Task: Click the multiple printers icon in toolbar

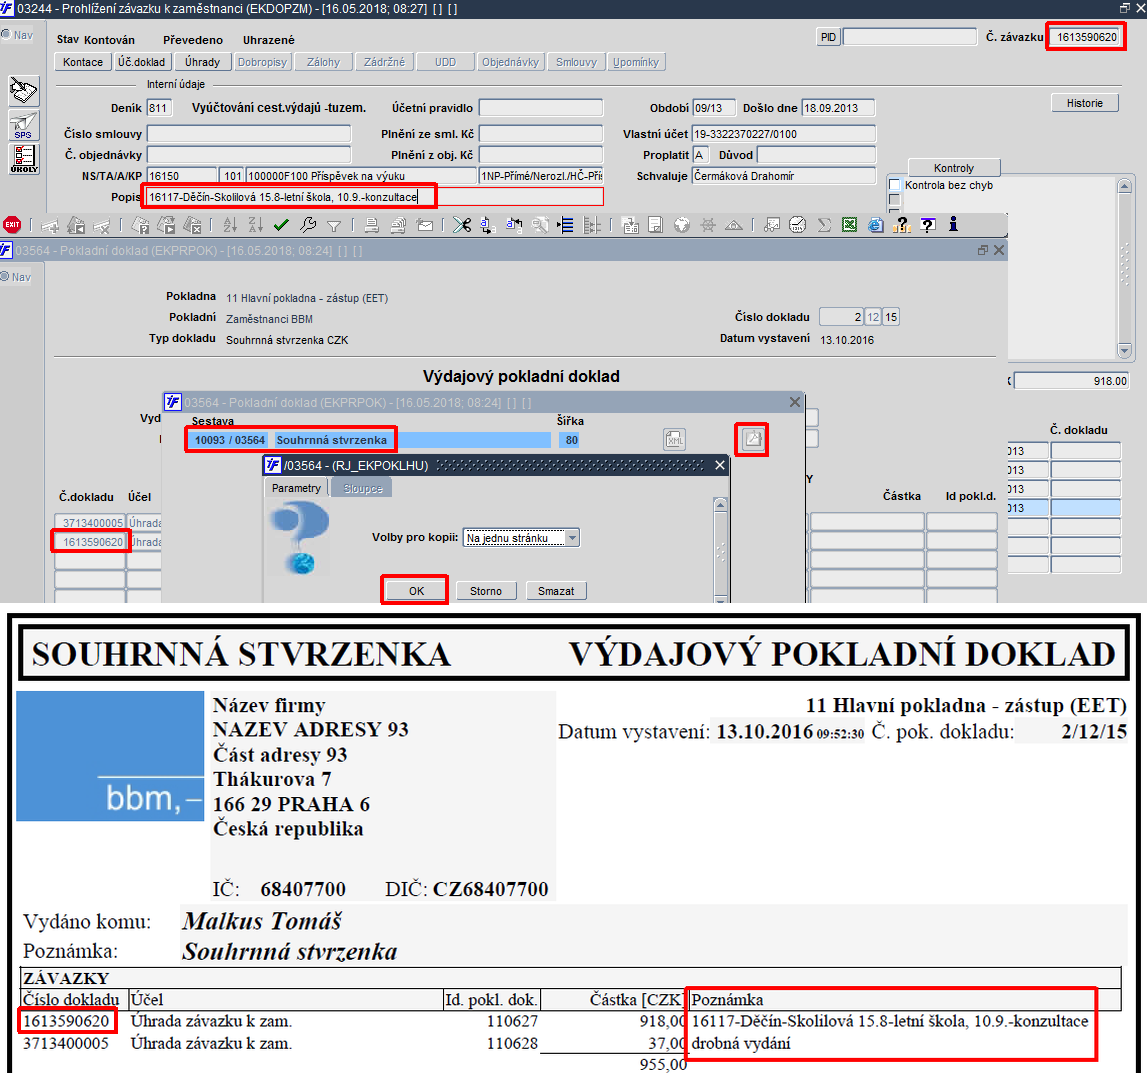Action: (x=398, y=225)
